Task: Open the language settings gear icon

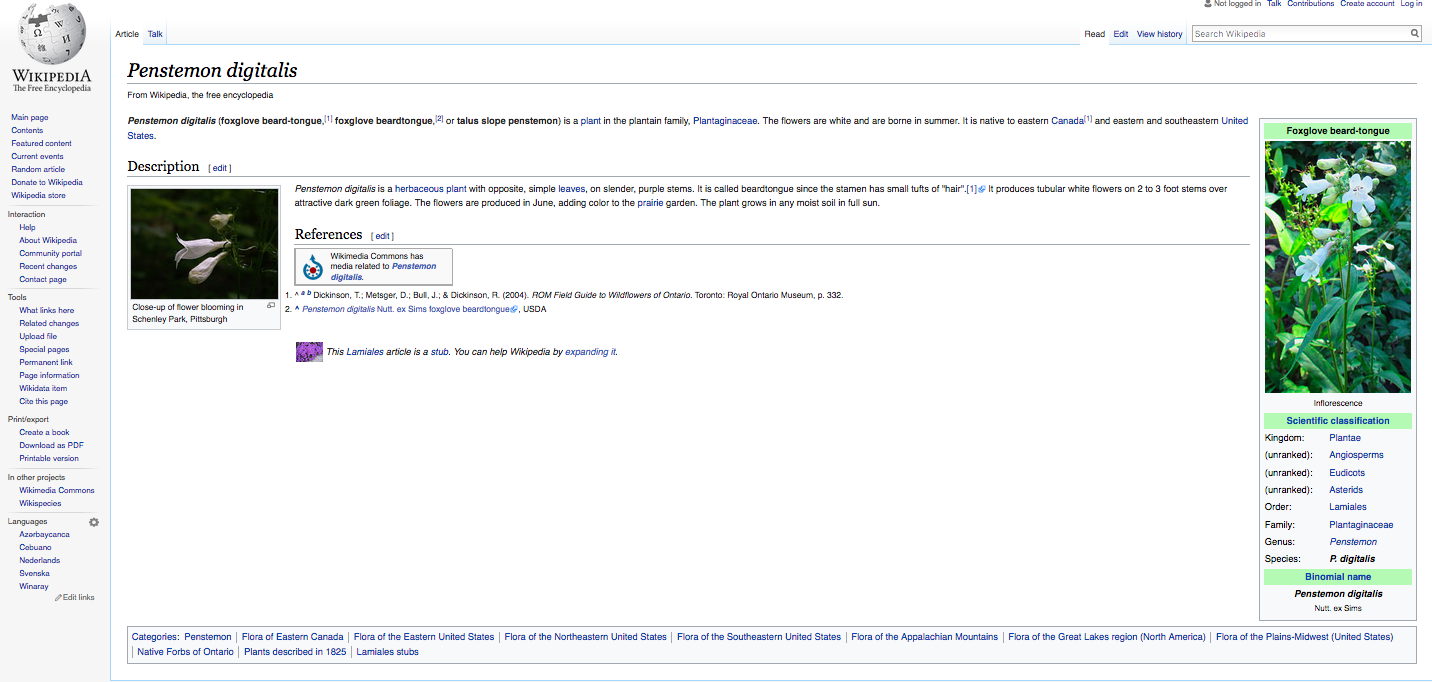Action: click(94, 522)
